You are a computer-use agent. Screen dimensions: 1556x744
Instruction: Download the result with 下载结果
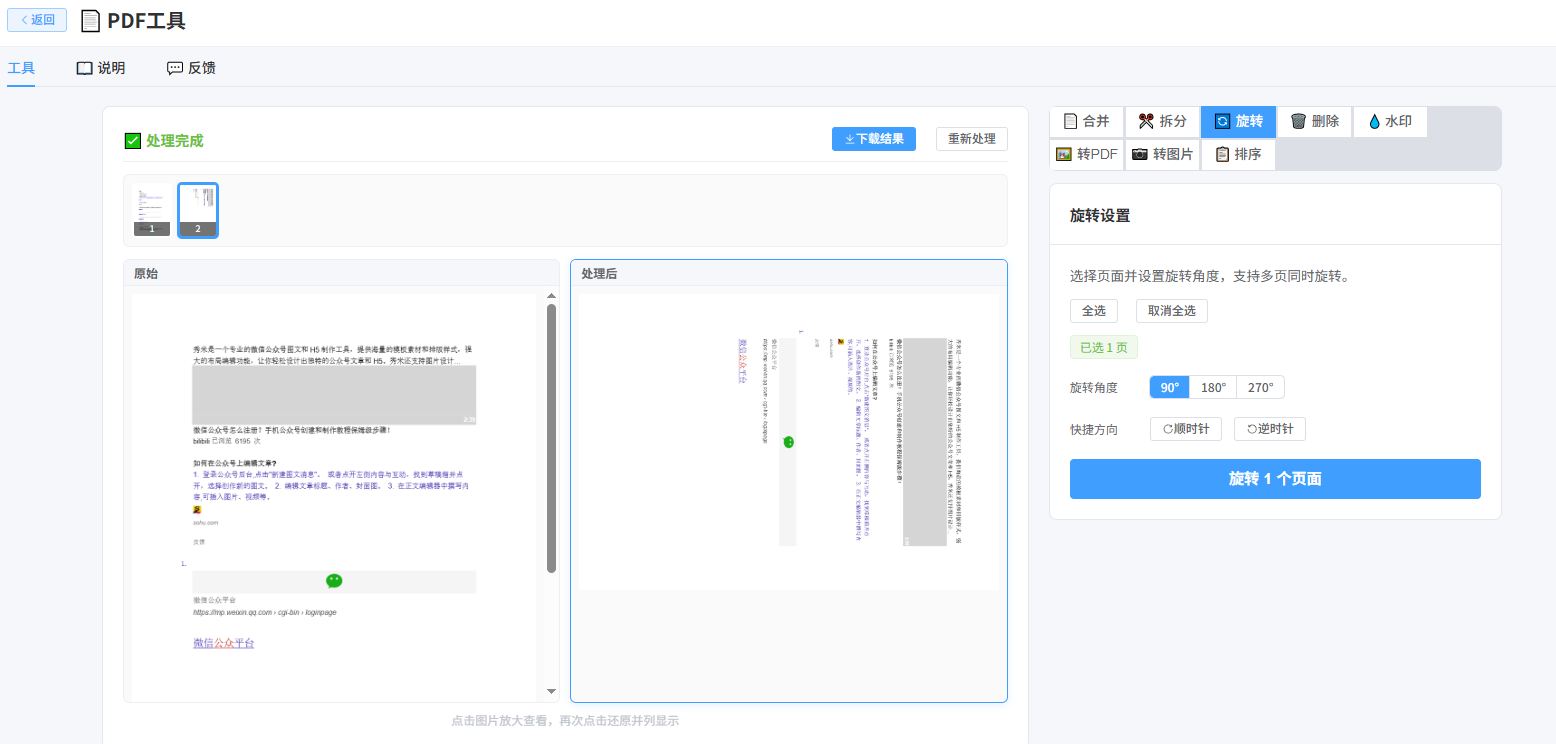(874, 139)
